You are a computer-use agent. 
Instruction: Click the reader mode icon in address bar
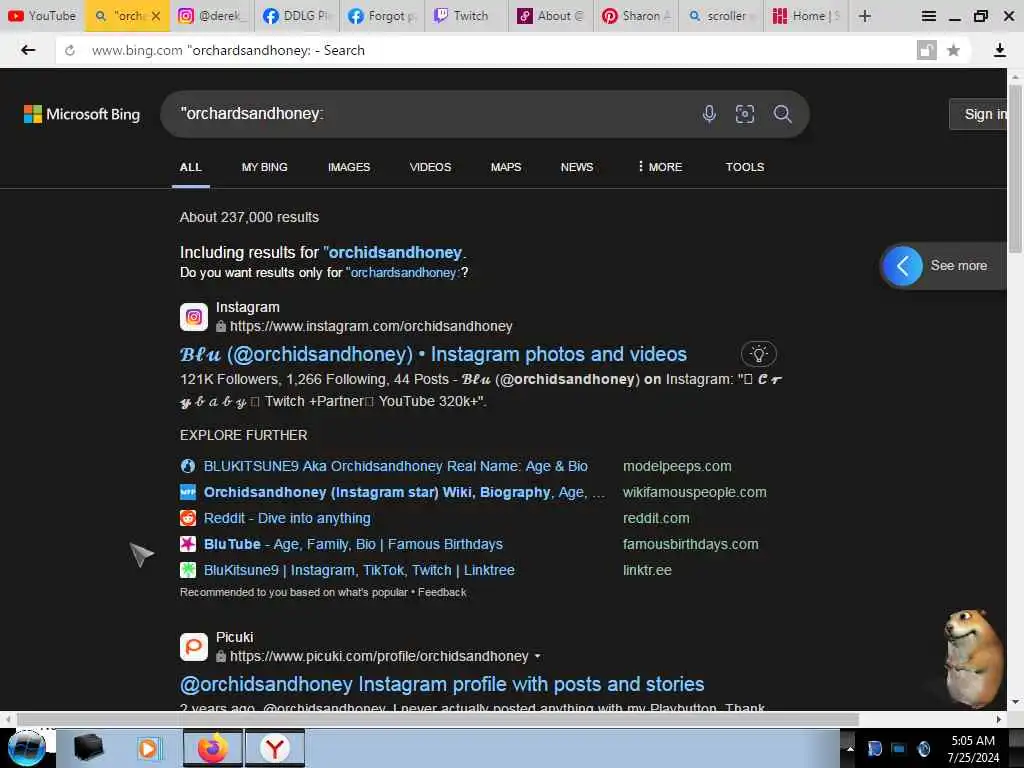point(926,50)
